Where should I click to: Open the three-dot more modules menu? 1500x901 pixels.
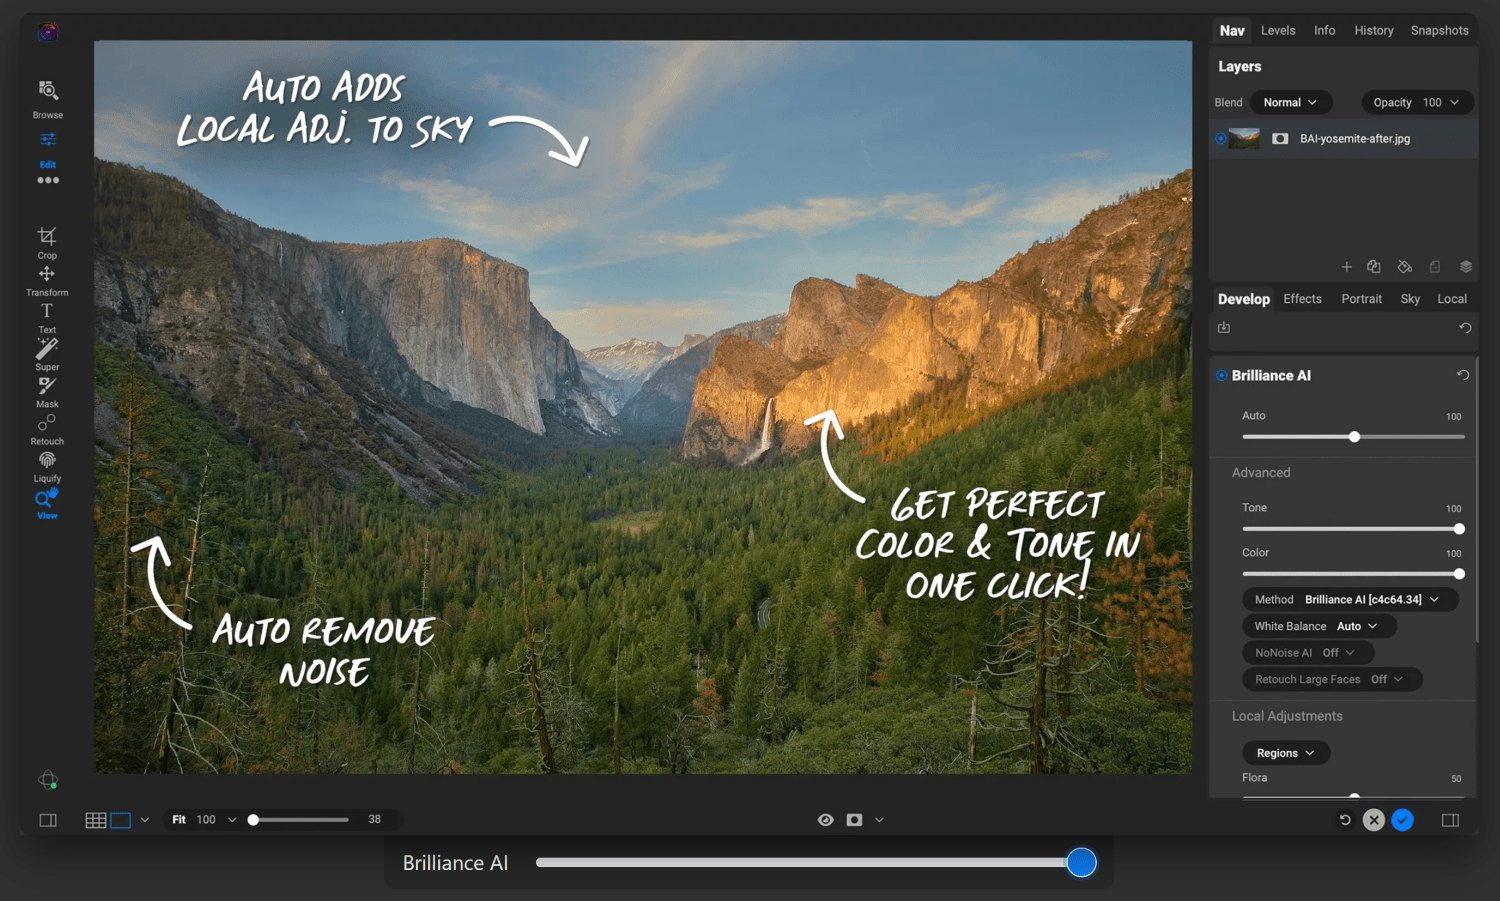(x=47, y=180)
